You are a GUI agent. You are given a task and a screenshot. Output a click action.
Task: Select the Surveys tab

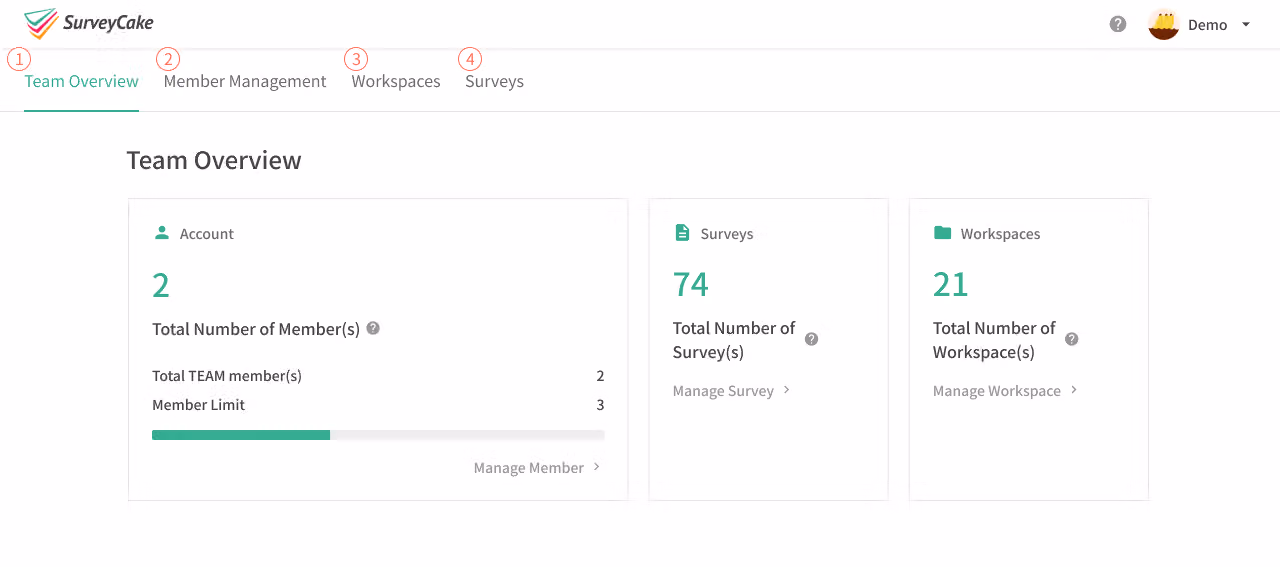494,81
